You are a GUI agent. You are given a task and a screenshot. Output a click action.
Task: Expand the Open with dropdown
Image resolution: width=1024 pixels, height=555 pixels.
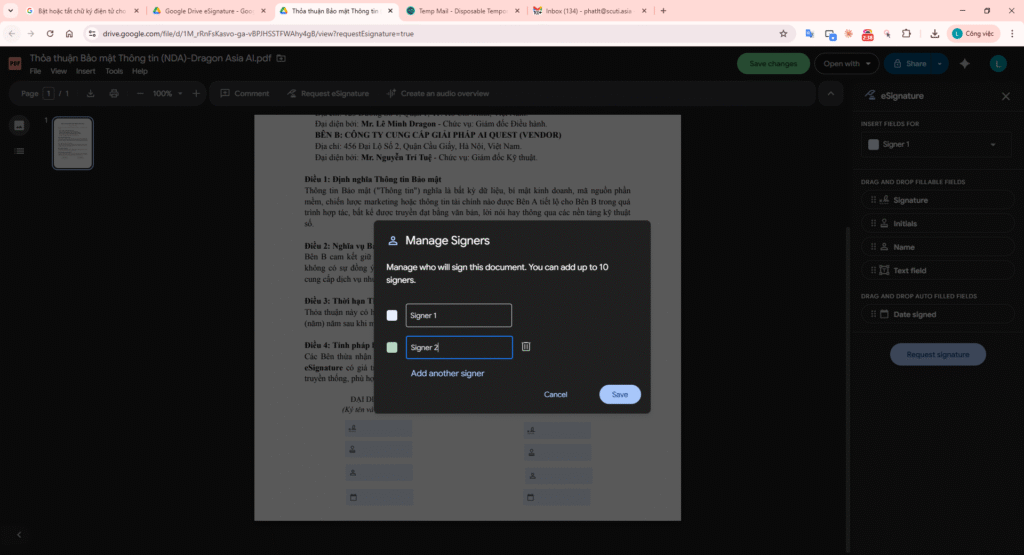845,64
